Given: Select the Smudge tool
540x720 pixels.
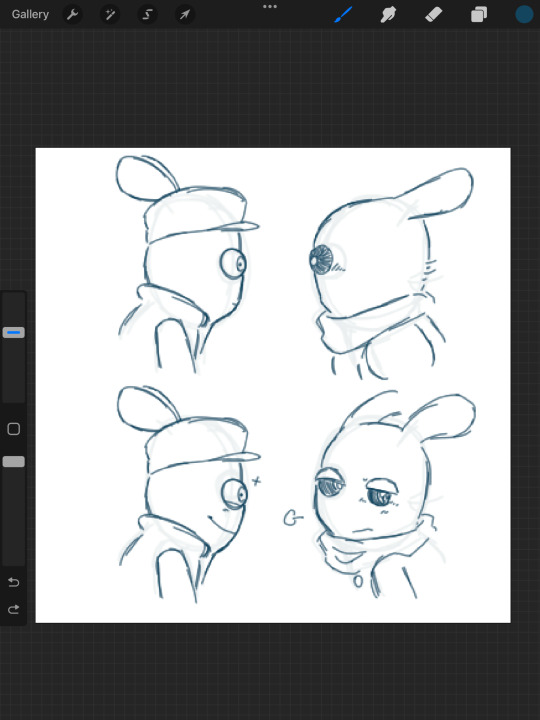Looking at the screenshot, I should tap(388, 14).
